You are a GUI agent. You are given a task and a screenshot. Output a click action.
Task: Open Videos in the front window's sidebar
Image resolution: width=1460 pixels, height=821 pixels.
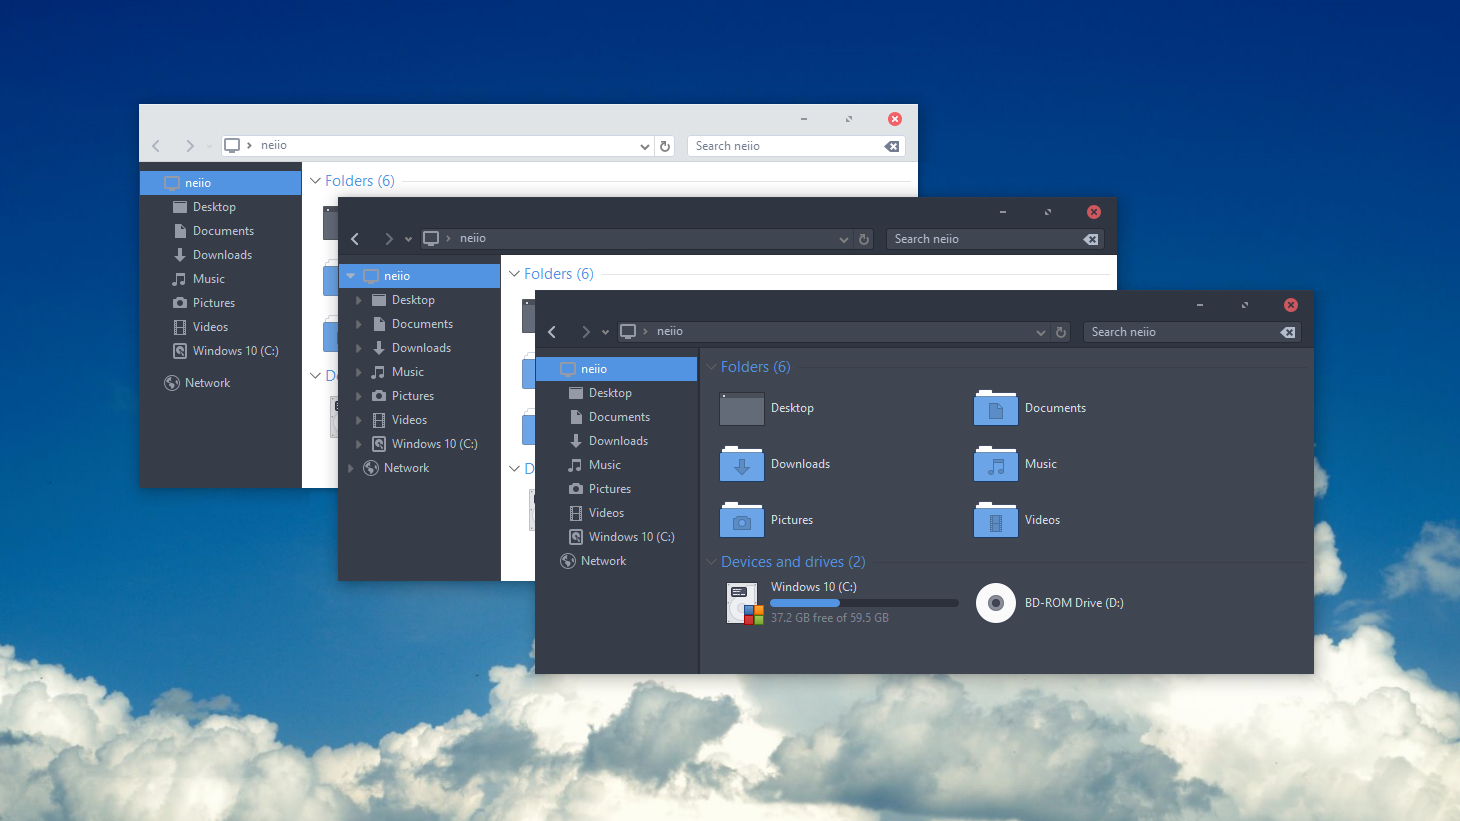[616, 513]
